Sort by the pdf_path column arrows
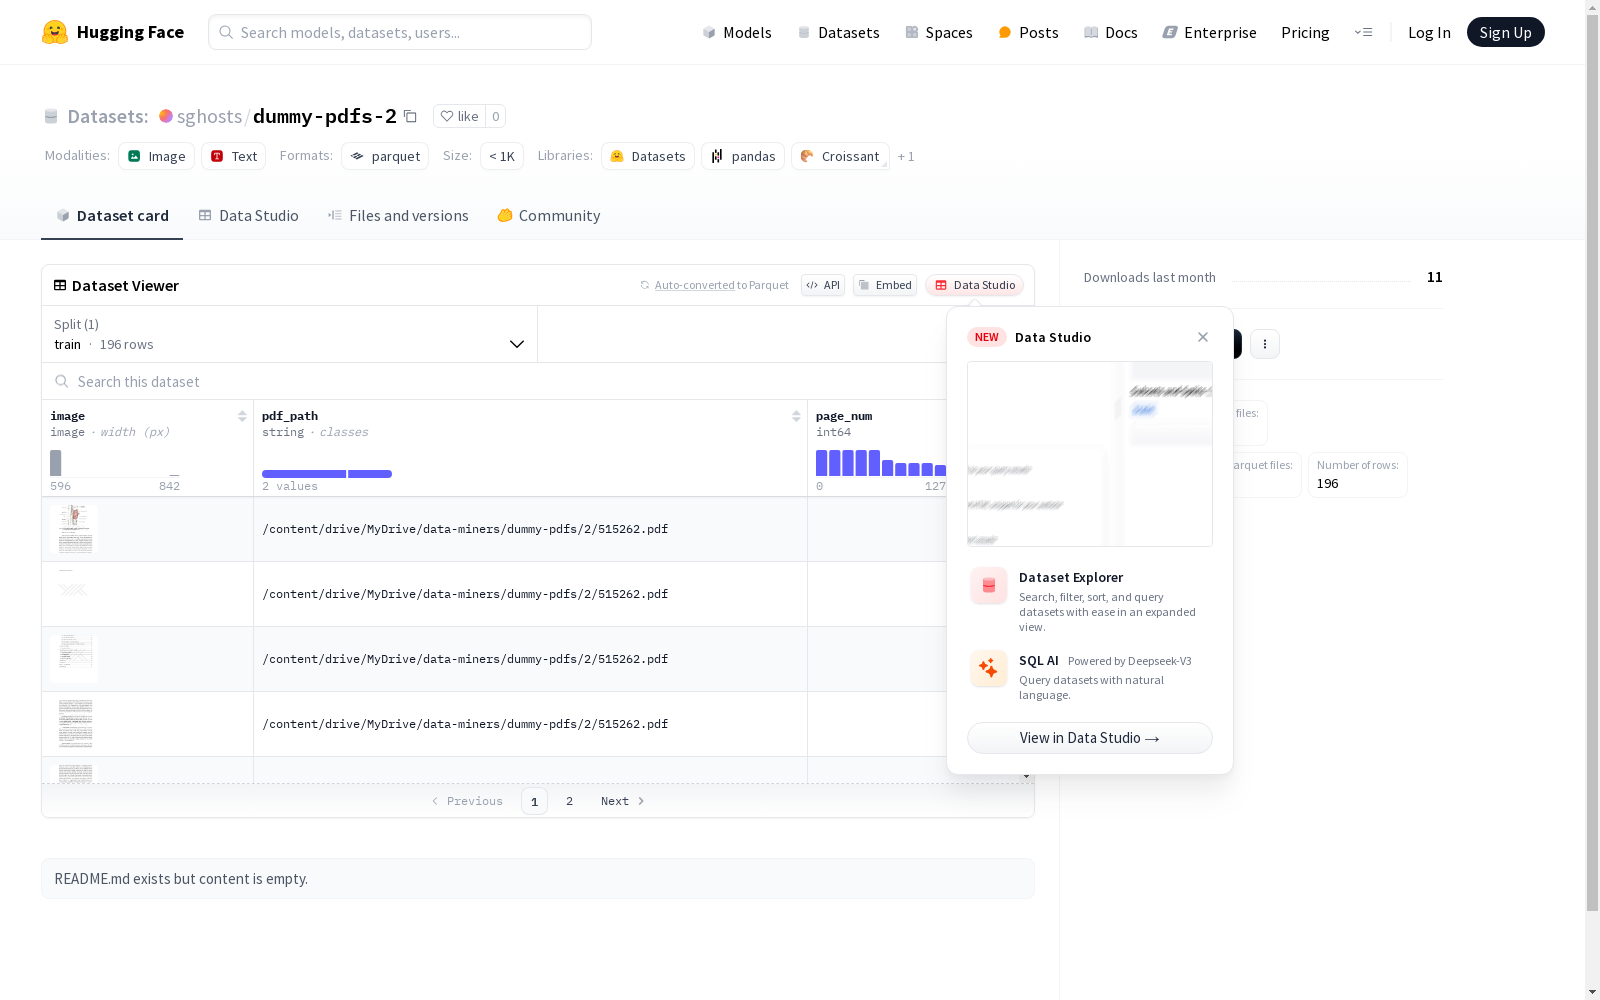Viewport: 1600px width, 1000px height. pyautogui.click(x=796, y=416)
